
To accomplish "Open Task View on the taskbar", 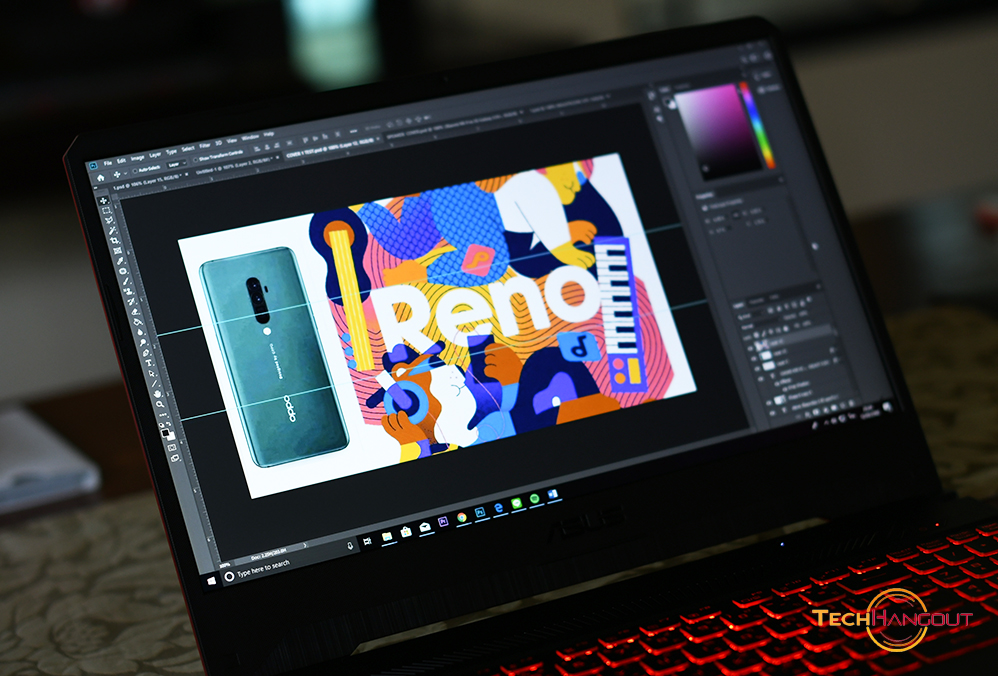I will pyautogui.click(x=367, y=541).
